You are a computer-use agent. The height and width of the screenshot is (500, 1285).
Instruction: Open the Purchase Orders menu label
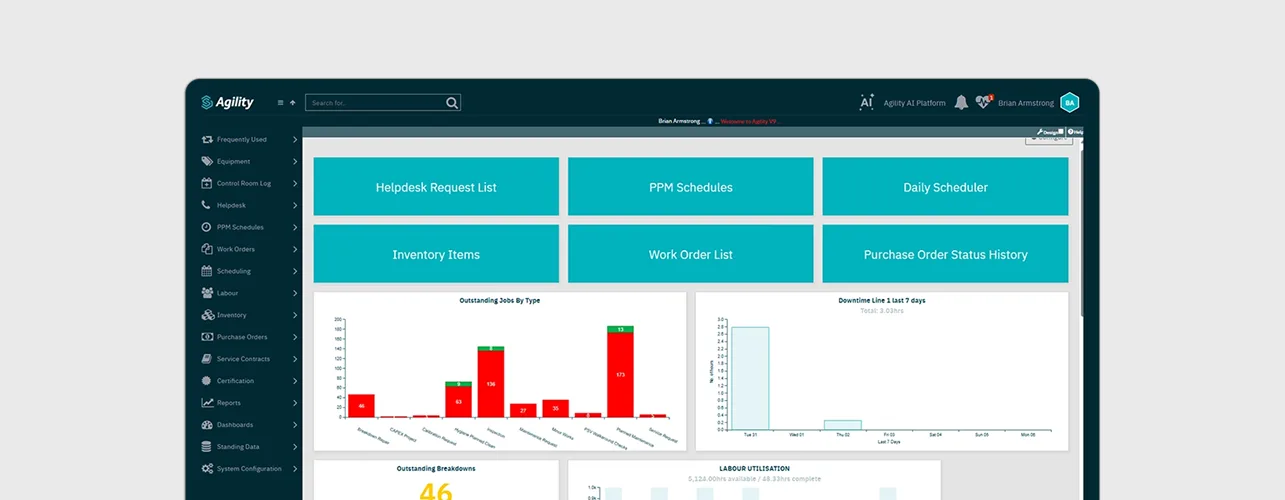click(x=242, y=337)
